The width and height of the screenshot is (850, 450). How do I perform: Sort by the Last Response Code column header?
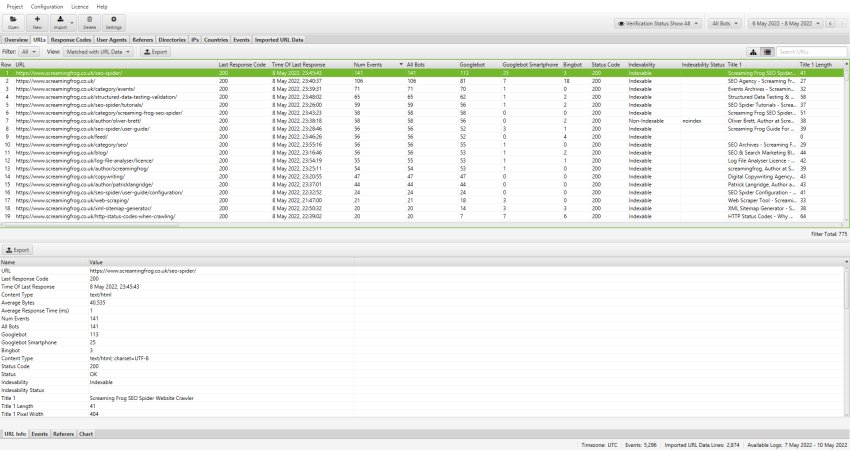(242, 65)
